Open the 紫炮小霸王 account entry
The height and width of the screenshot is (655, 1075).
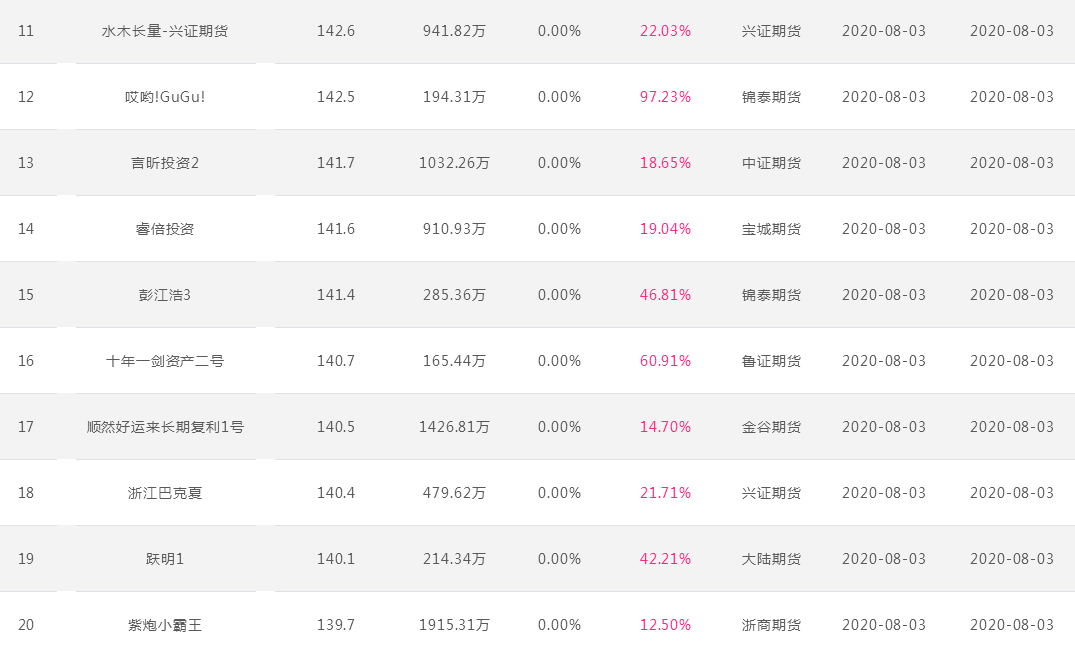click(165, 625)
